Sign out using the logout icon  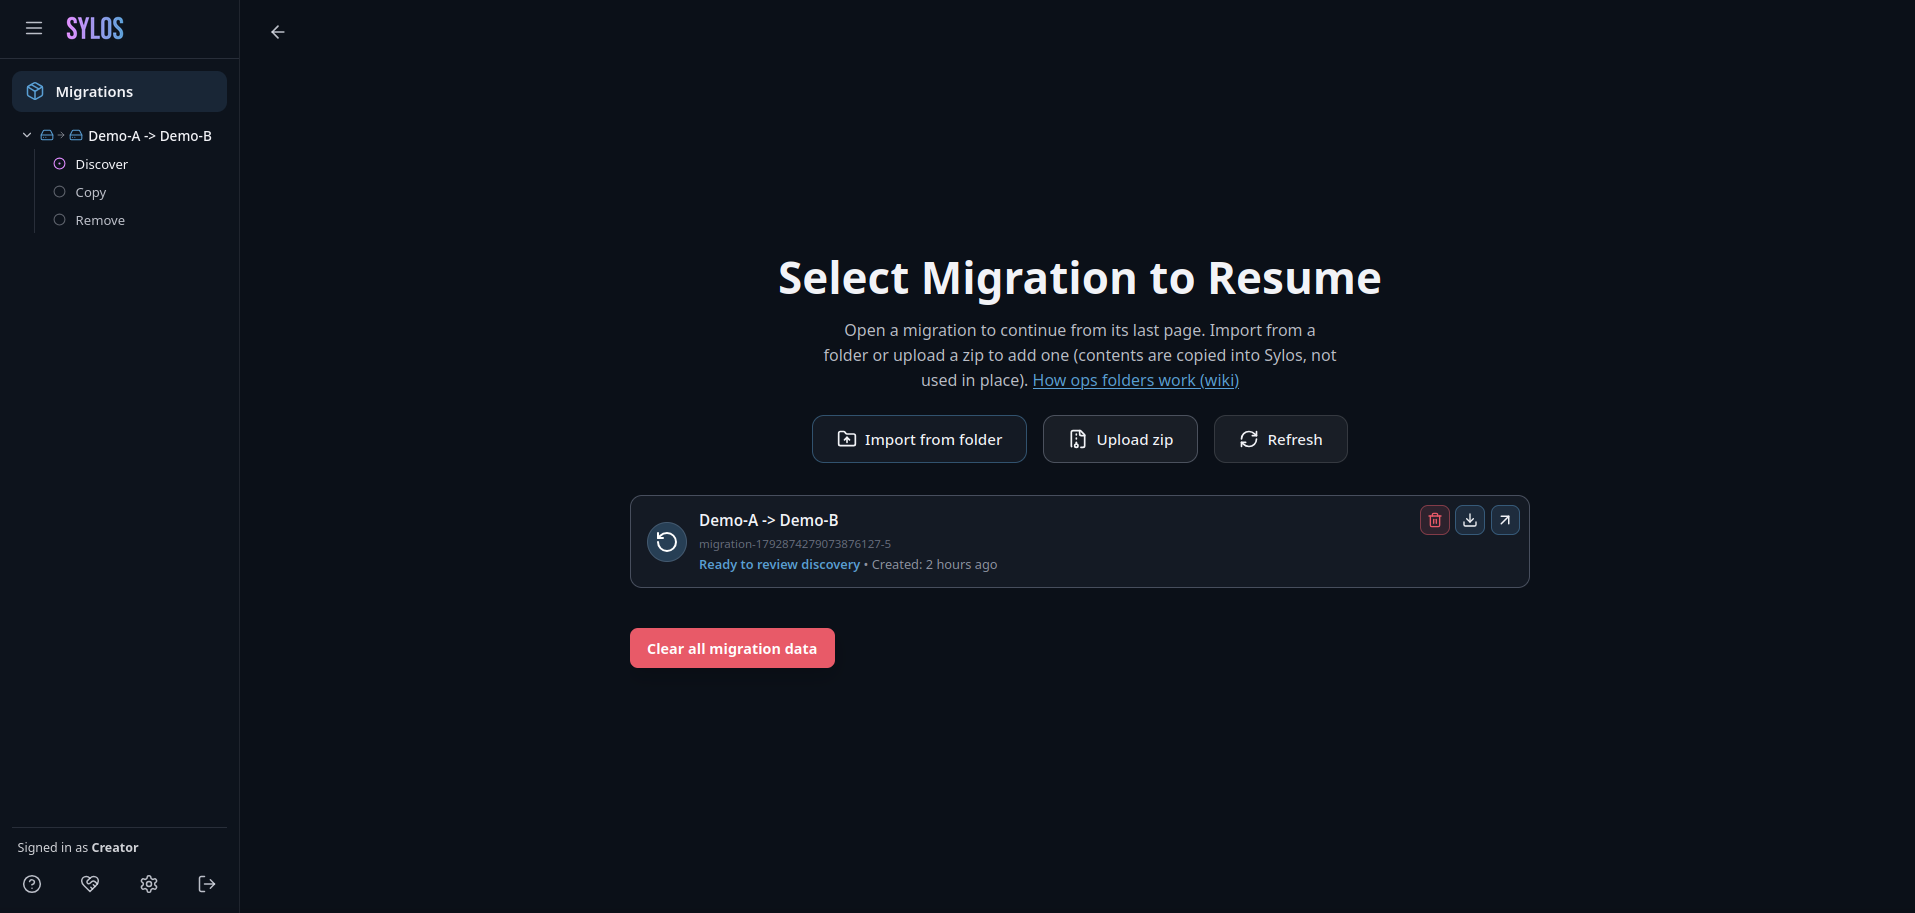coord(207,884)
